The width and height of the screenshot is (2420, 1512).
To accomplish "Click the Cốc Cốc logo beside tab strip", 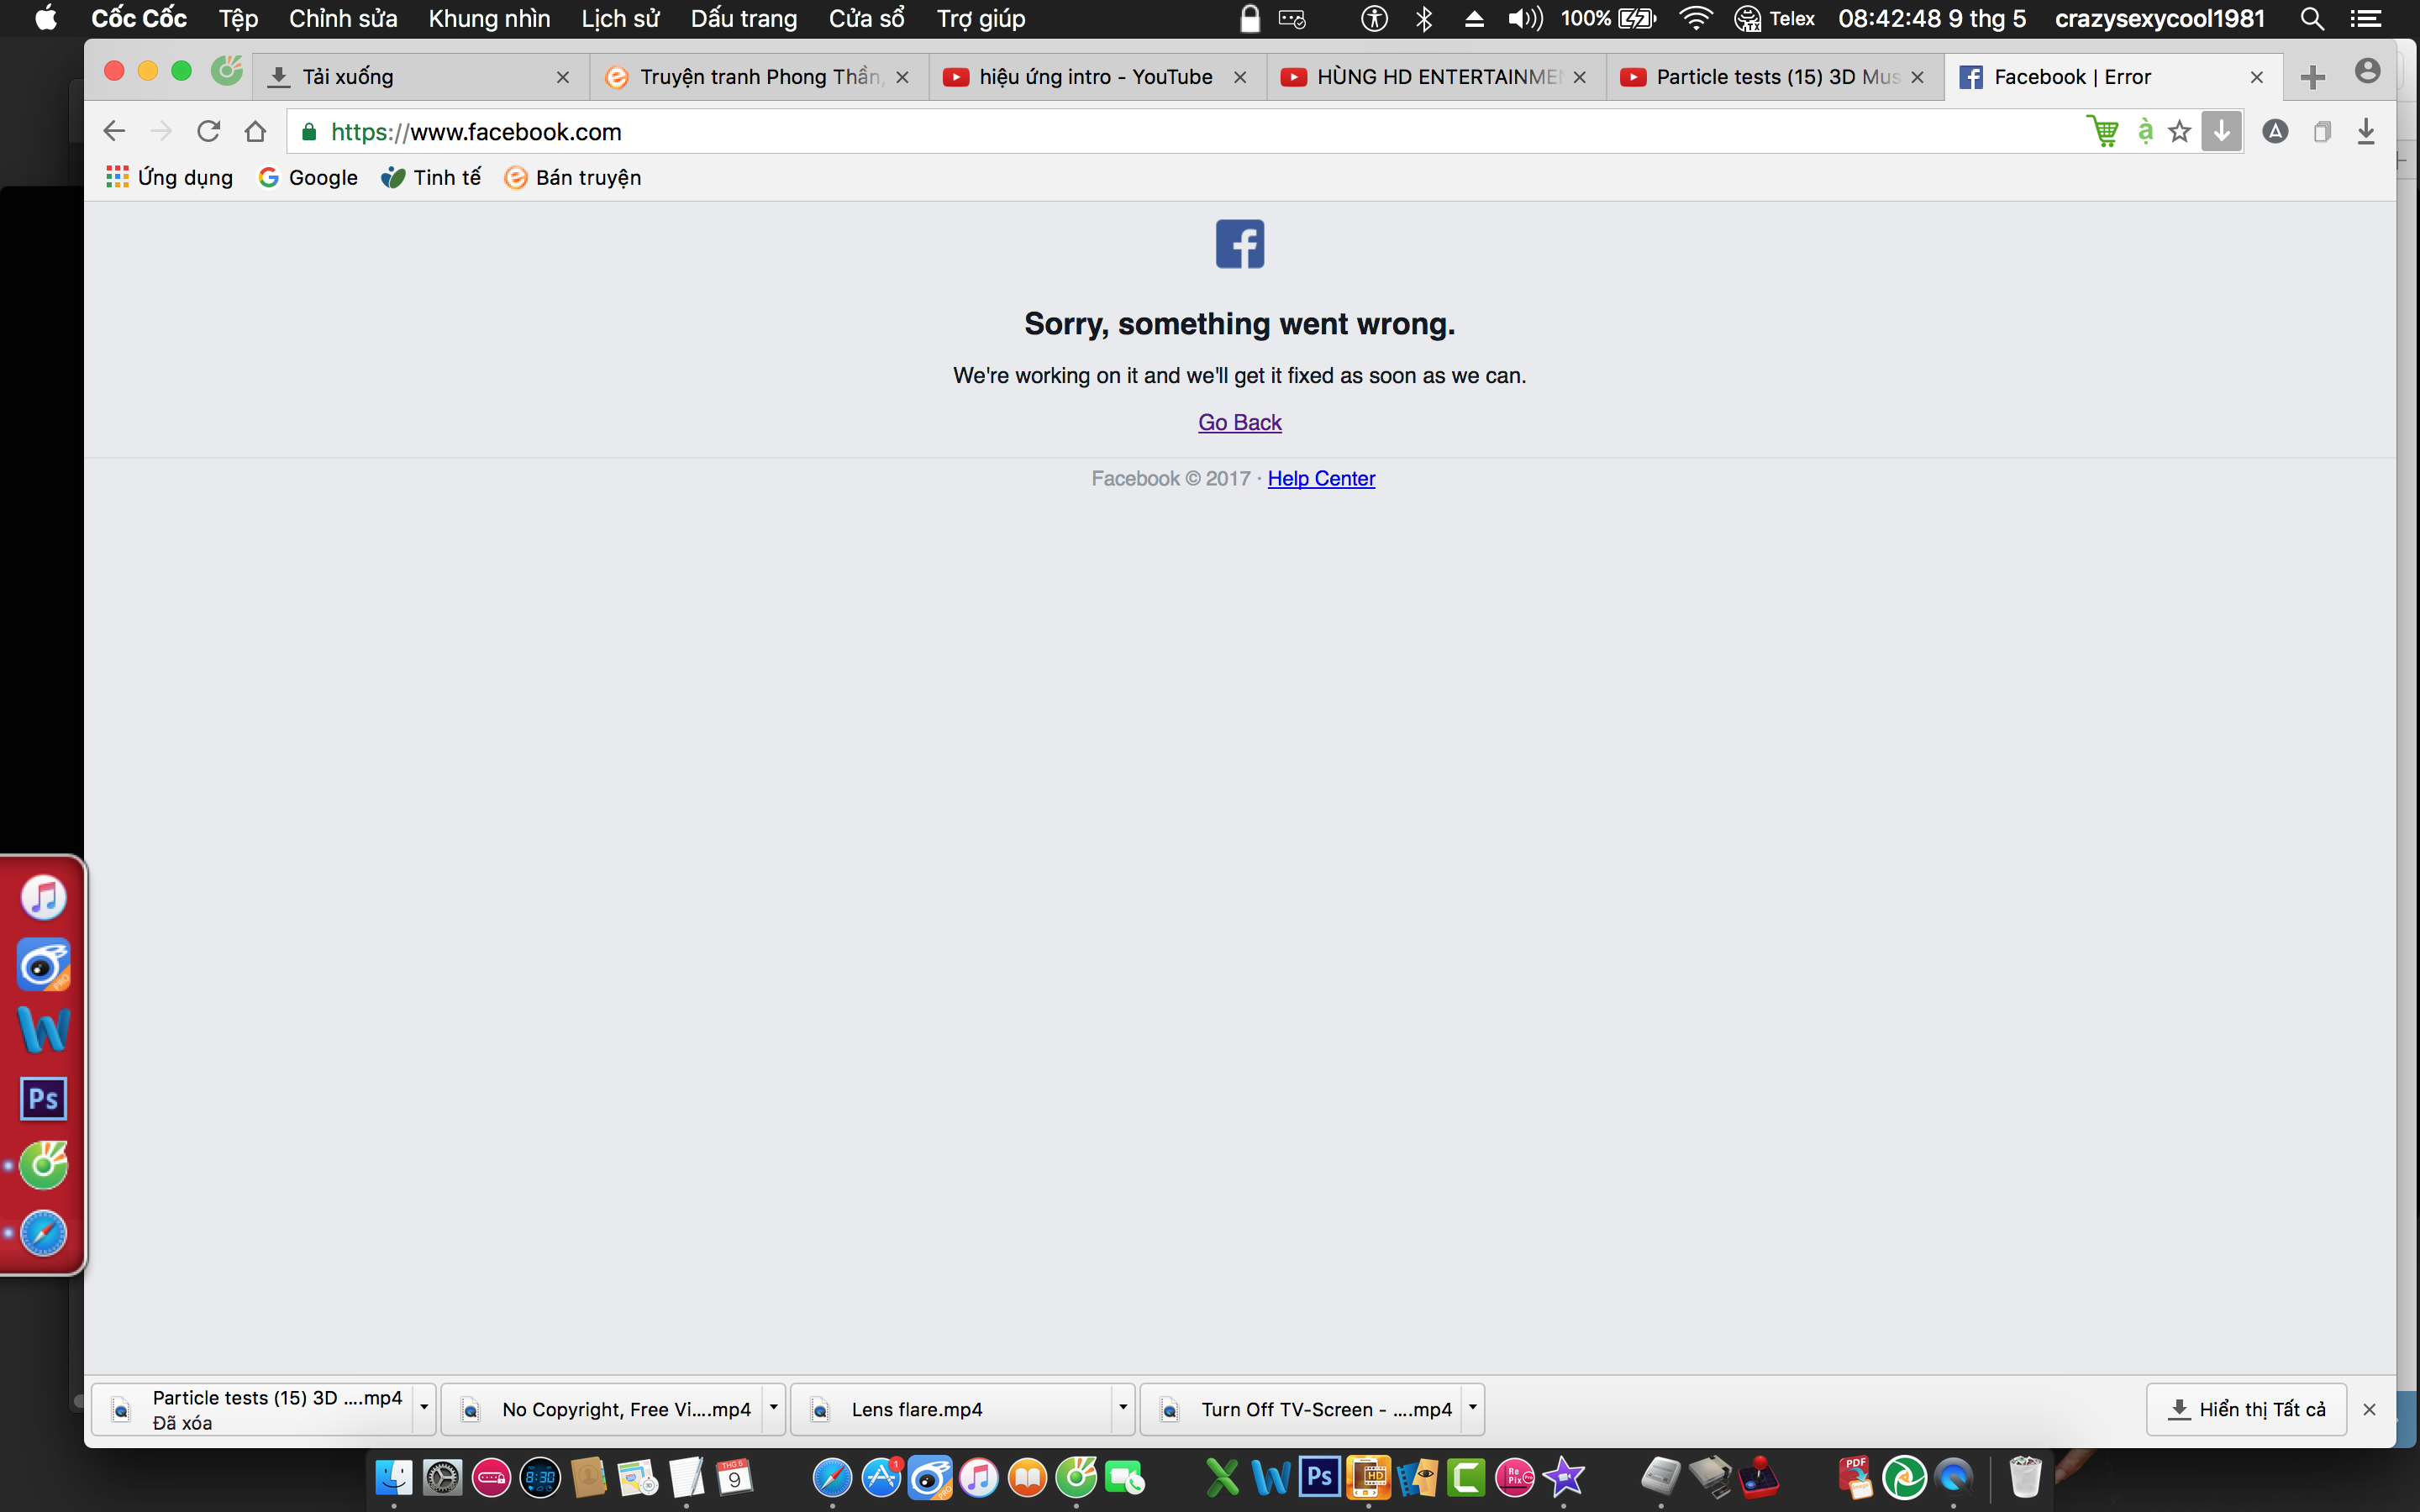I will point(227,70).
